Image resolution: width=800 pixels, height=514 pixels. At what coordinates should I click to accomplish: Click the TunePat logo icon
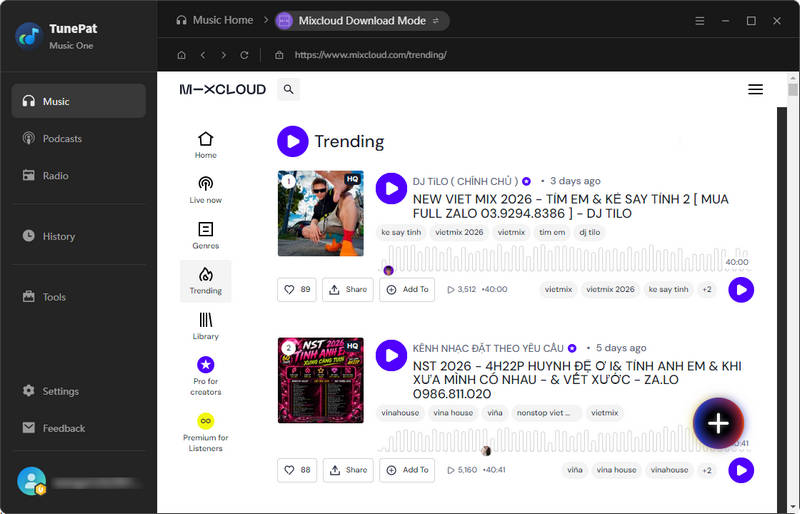point(29,36)
